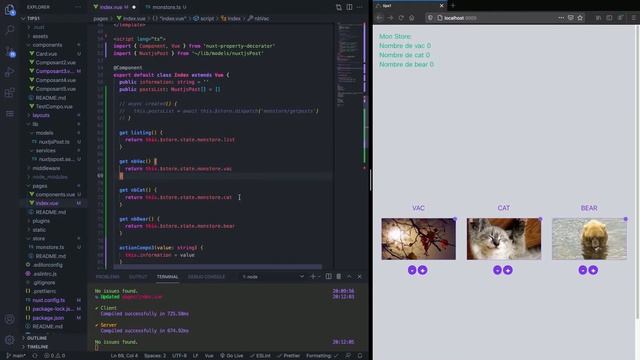Kill the terminal with trash icon
The width and height of the screenshot is (640, 360).
(339, 276)
